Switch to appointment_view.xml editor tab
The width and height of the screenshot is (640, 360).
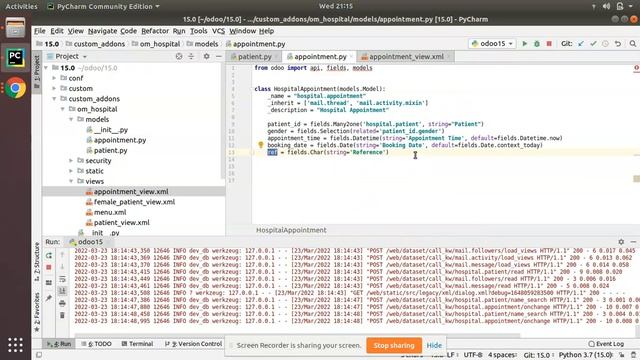407,57
